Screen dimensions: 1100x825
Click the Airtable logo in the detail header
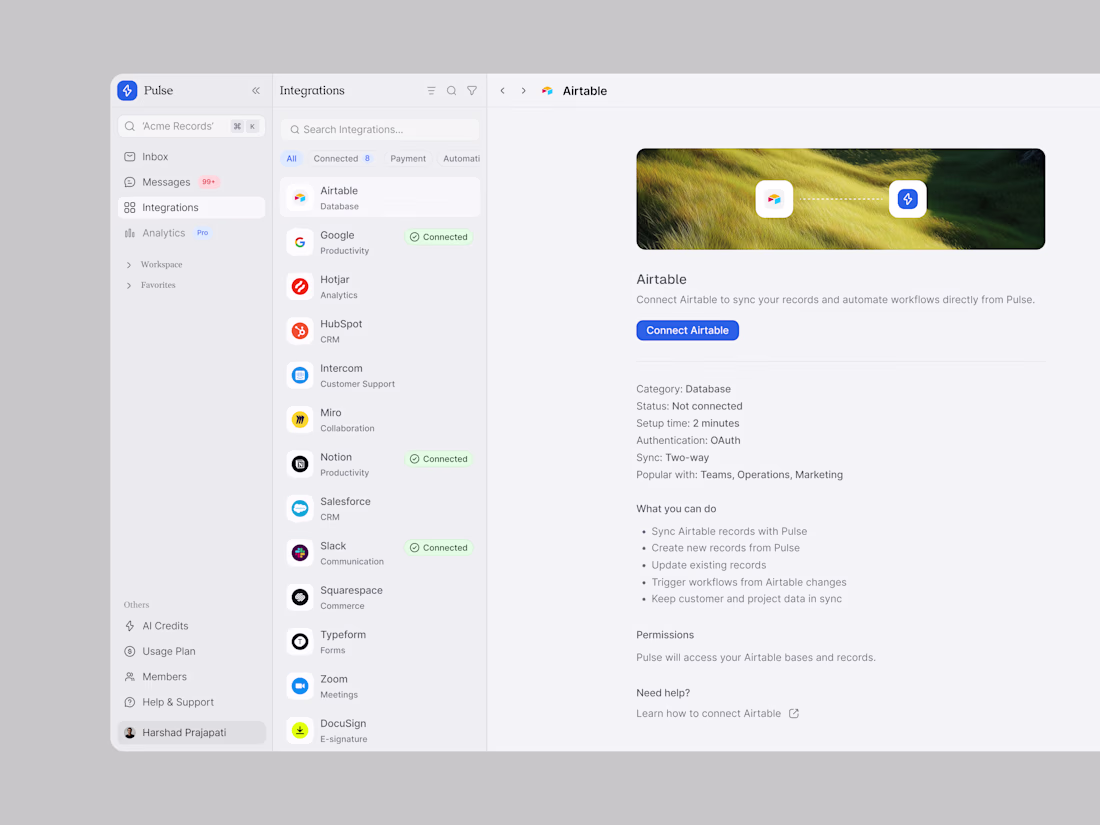[x=547, y=90]
